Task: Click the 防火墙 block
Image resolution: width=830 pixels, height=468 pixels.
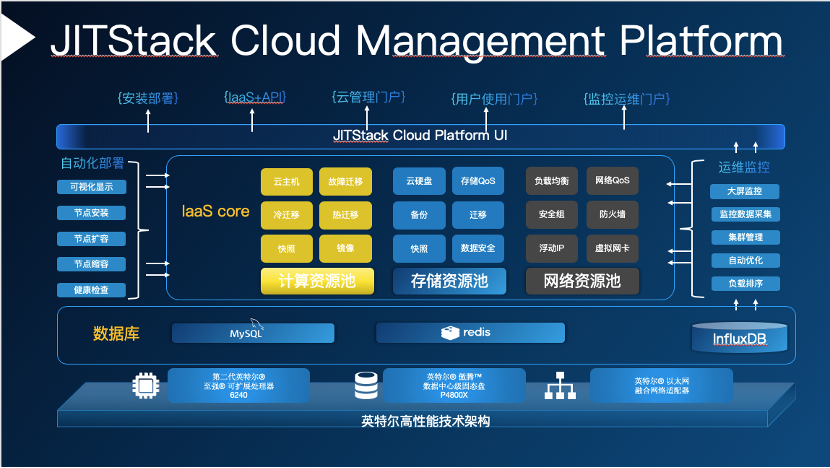Action: 612,214
